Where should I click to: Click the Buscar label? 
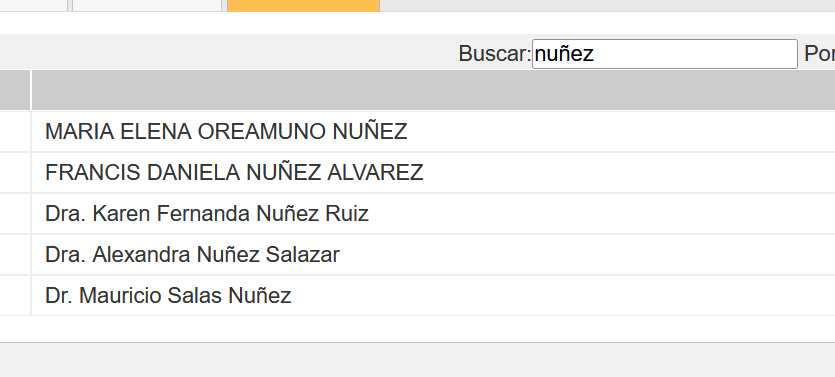click(495, 54)
